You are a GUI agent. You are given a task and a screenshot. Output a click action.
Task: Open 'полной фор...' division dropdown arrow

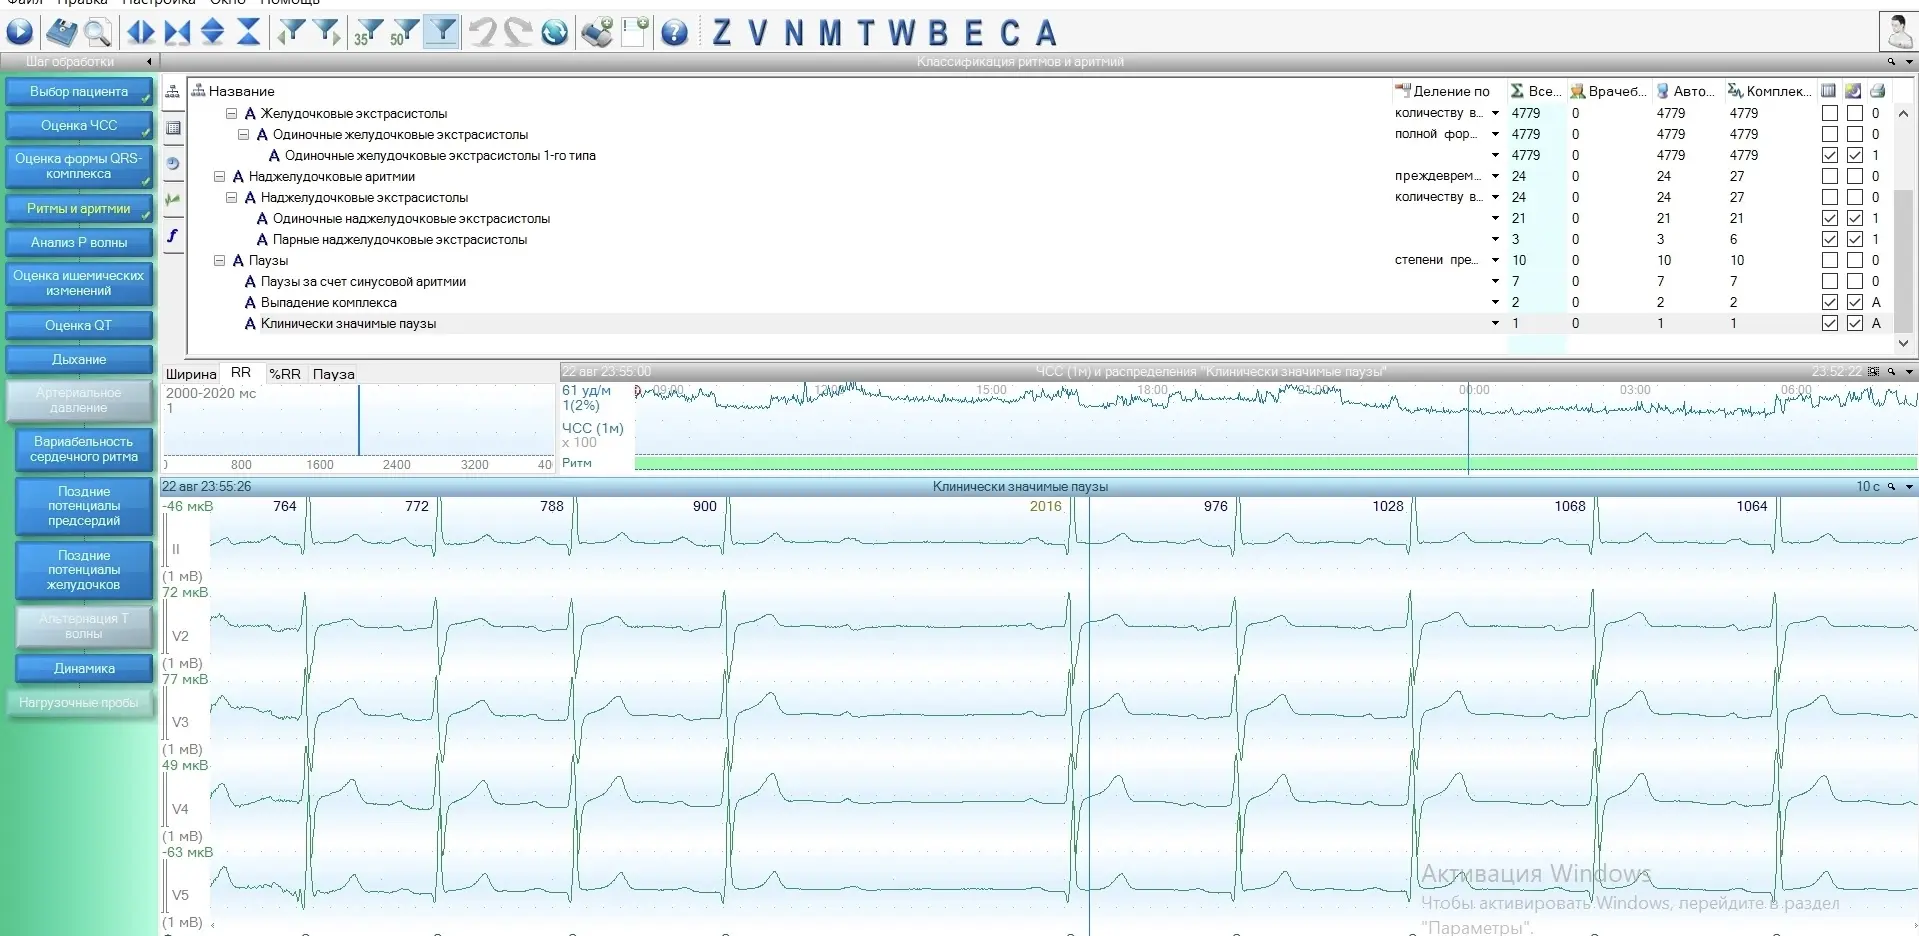(x=1495, y=134)
